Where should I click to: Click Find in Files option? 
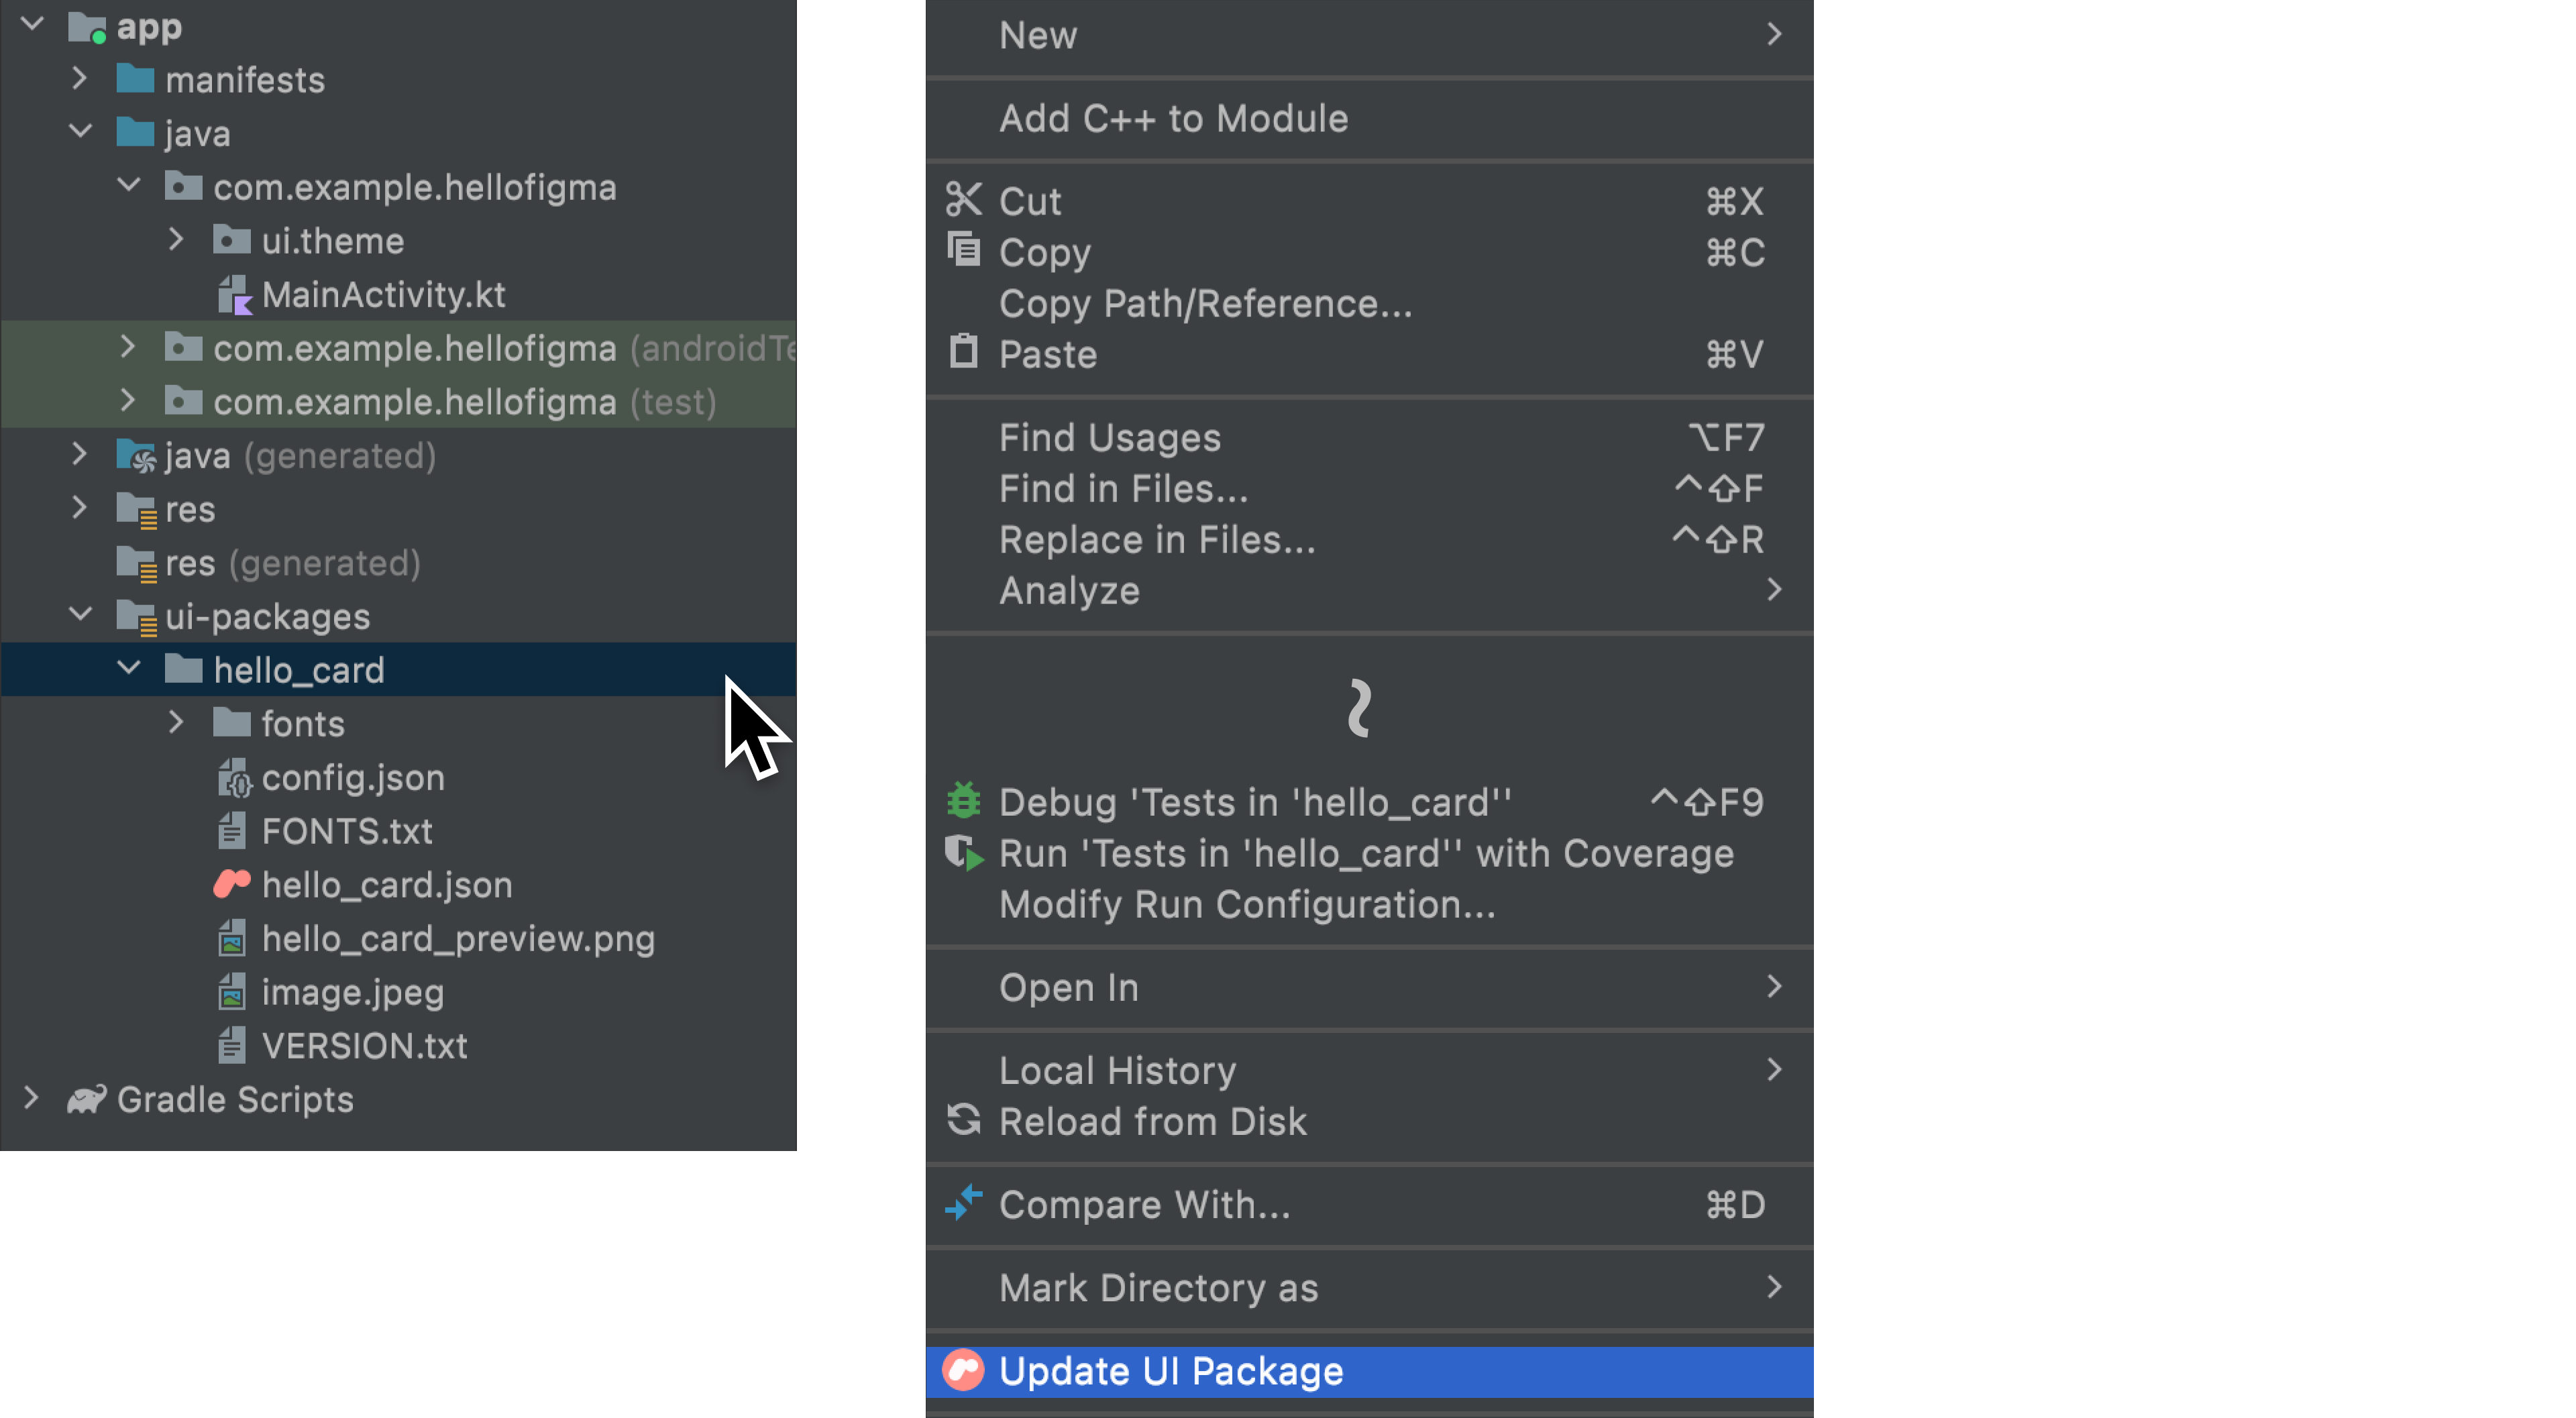[1123, 487]
